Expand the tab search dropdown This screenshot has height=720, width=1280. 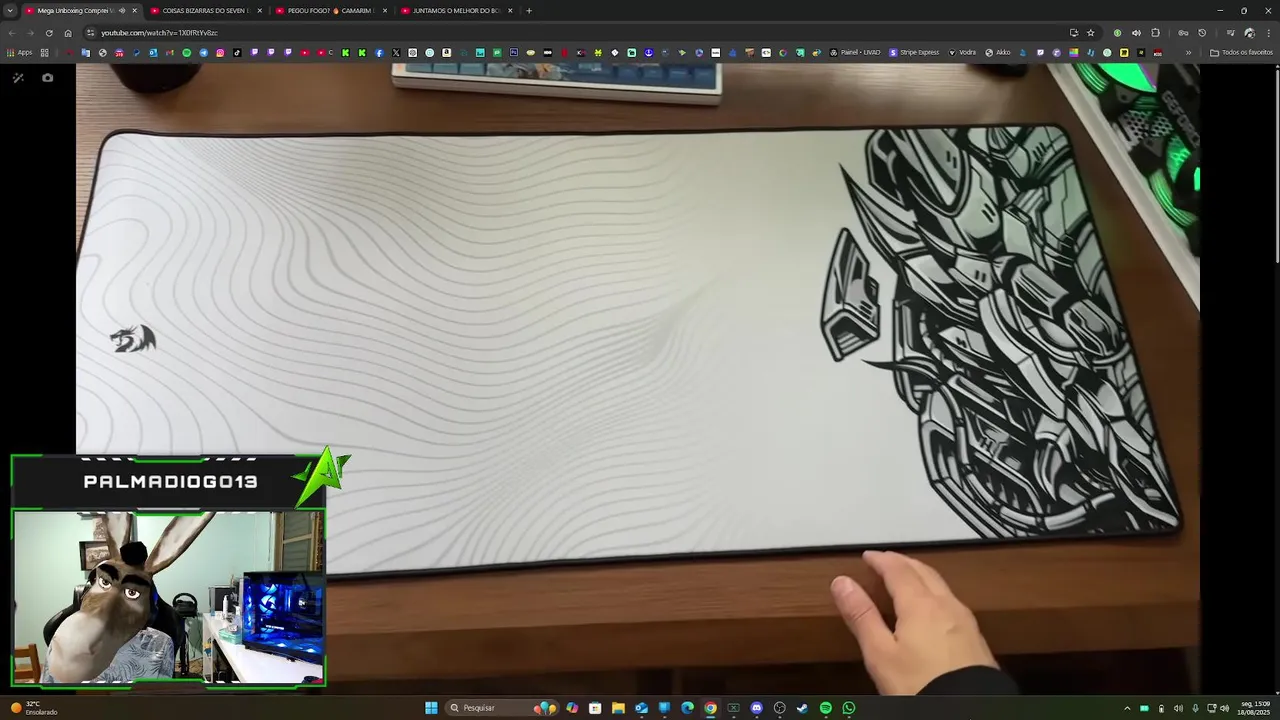click(8, 10)
